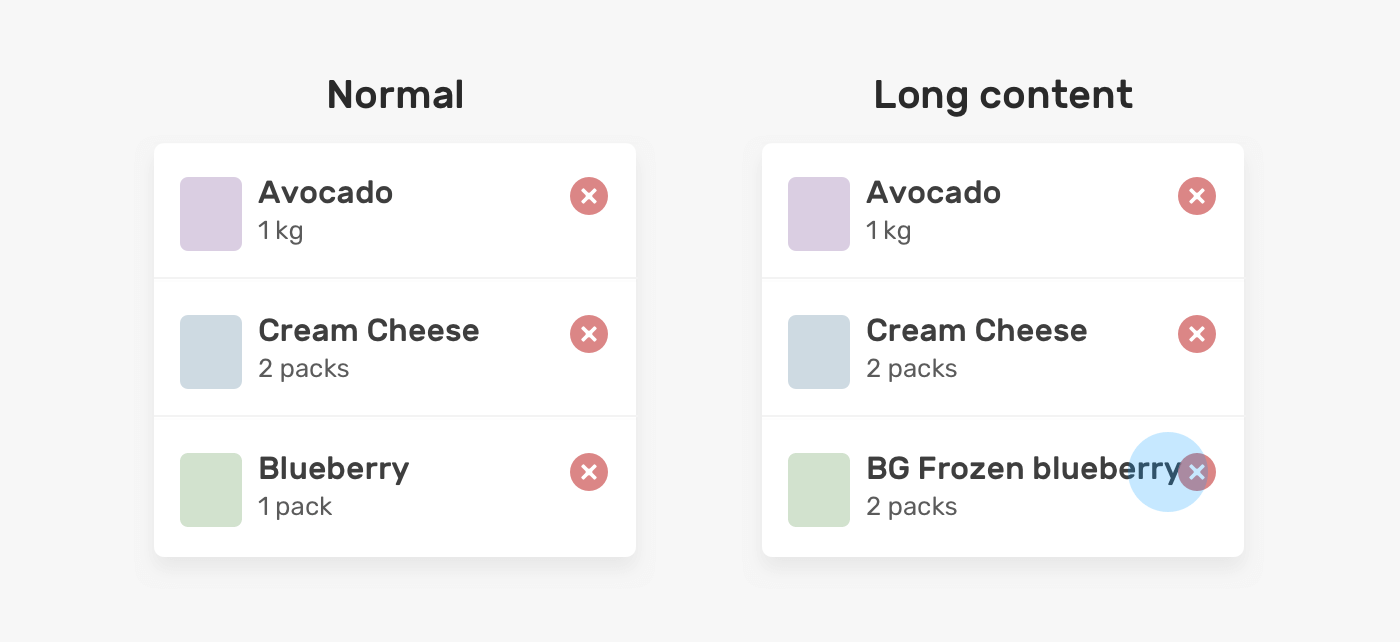Remove Cream Cheese in the Long content list
The height and width of the screenshot is (642, 1400).
point(1197,334)
